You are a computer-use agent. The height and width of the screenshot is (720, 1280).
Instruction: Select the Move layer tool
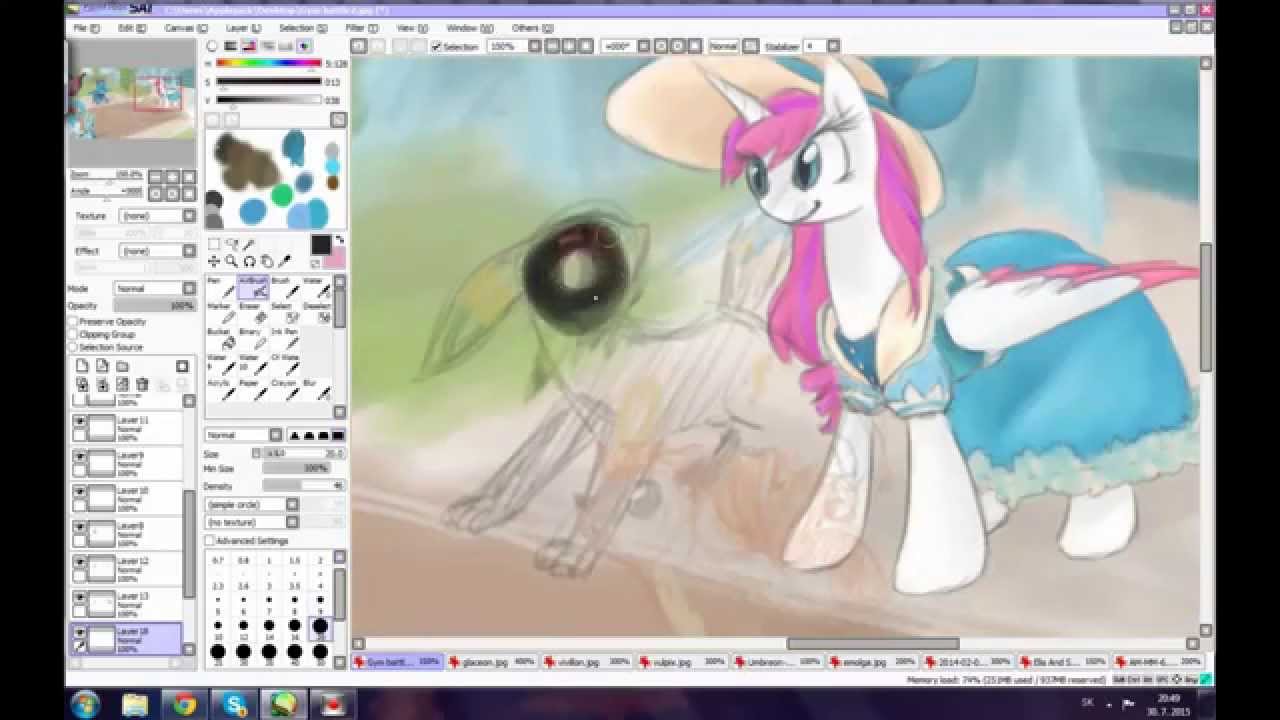coord(214,261)
